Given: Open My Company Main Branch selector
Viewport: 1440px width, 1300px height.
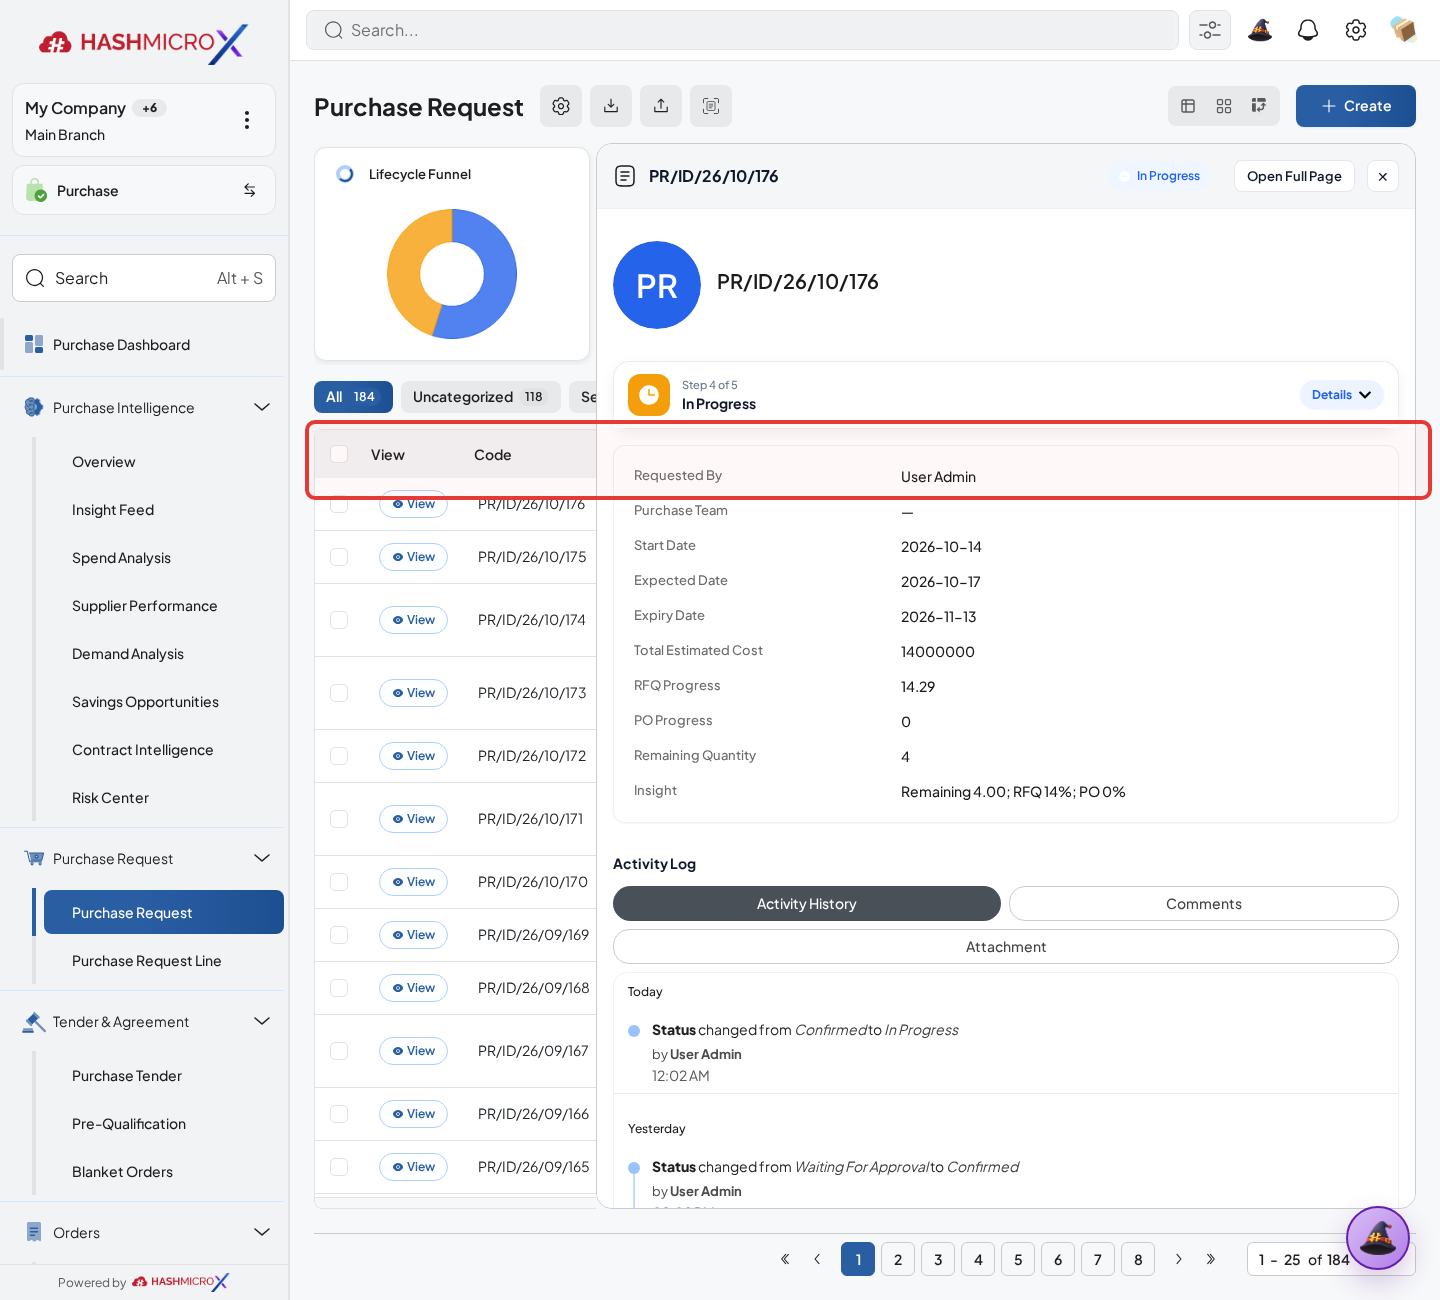Looking at the screenshot, I should point(144,120).
